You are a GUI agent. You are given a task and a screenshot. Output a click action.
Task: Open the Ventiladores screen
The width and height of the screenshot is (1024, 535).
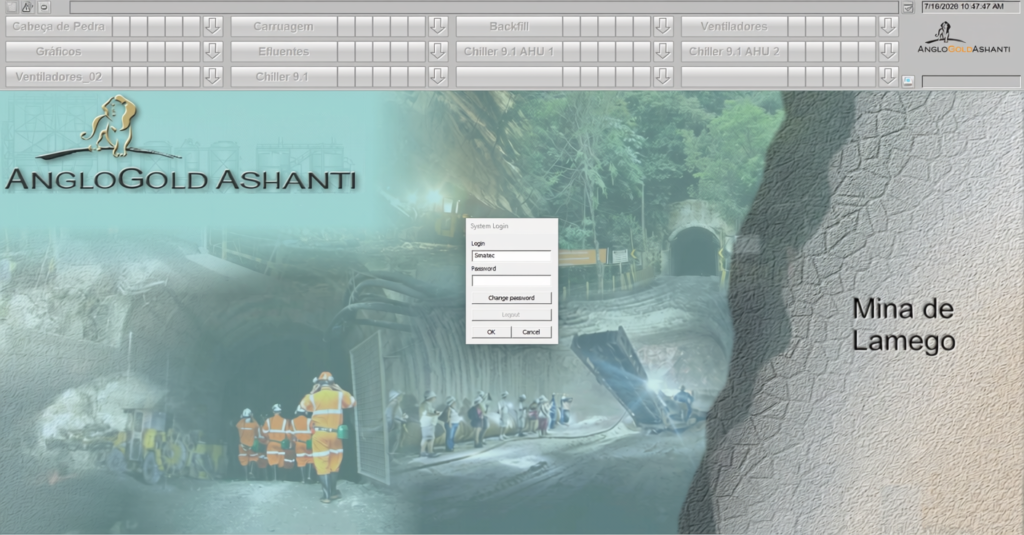pos(734,26)
